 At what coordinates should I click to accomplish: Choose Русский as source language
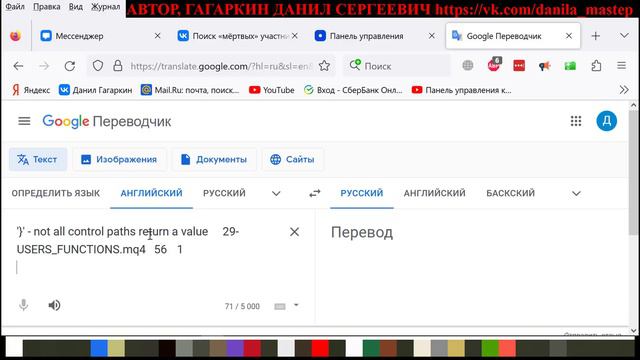224,193
